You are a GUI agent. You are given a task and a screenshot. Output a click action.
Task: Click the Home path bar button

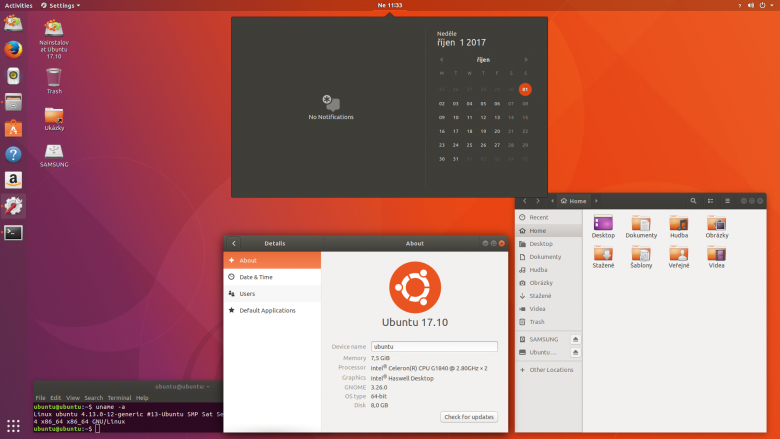[x=574, y=201]
